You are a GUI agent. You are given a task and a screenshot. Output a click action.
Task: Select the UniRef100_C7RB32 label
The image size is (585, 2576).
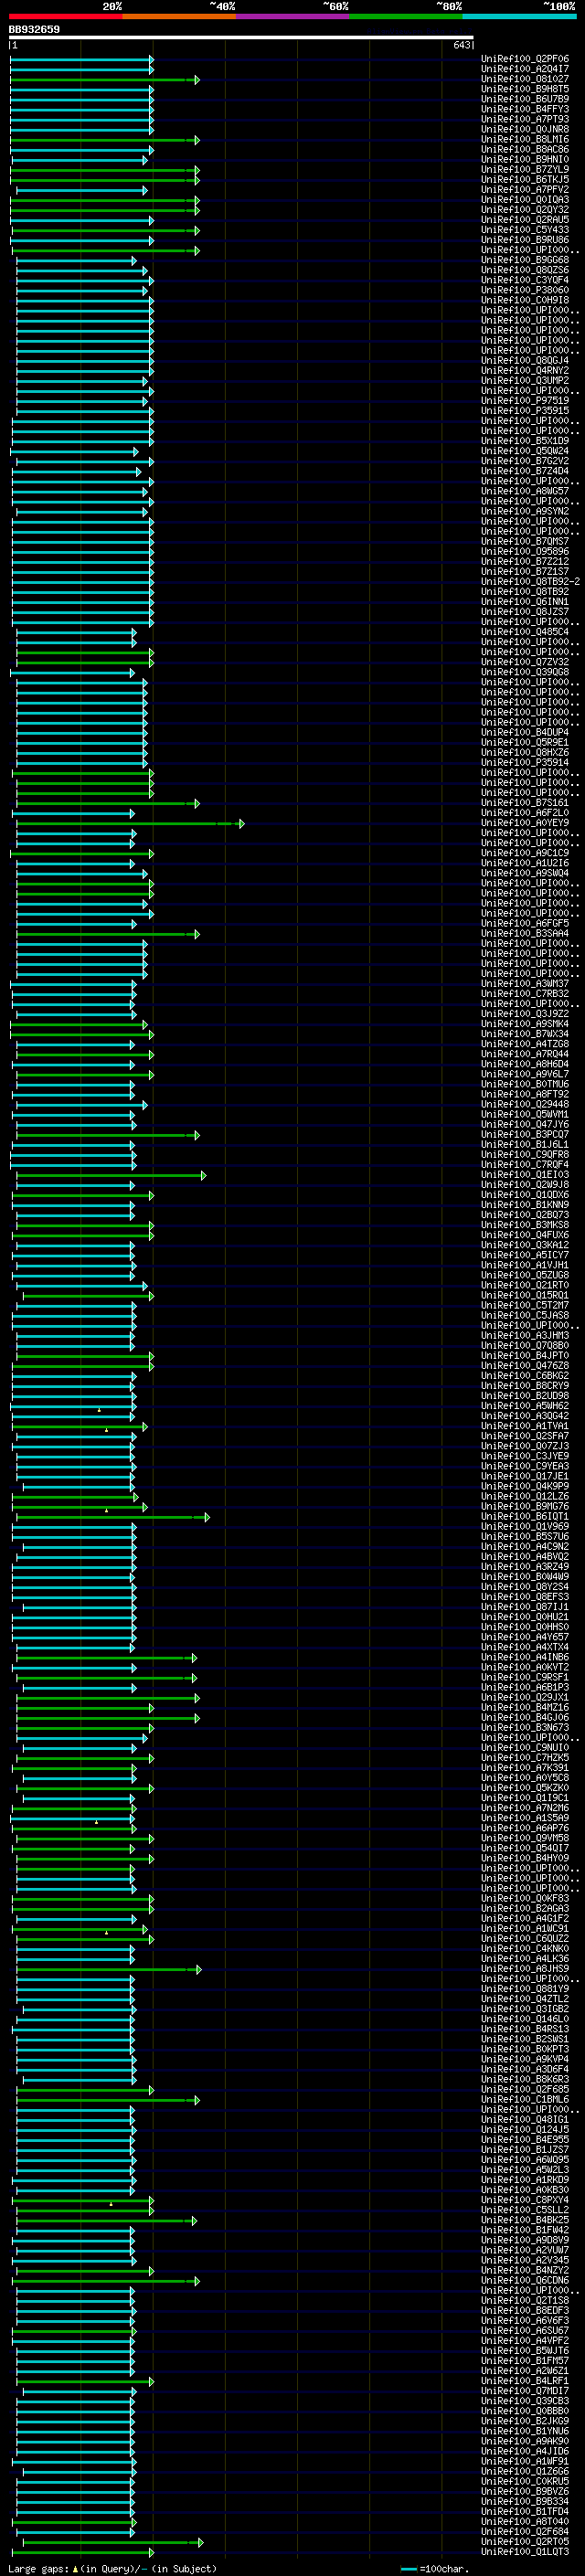525,994
